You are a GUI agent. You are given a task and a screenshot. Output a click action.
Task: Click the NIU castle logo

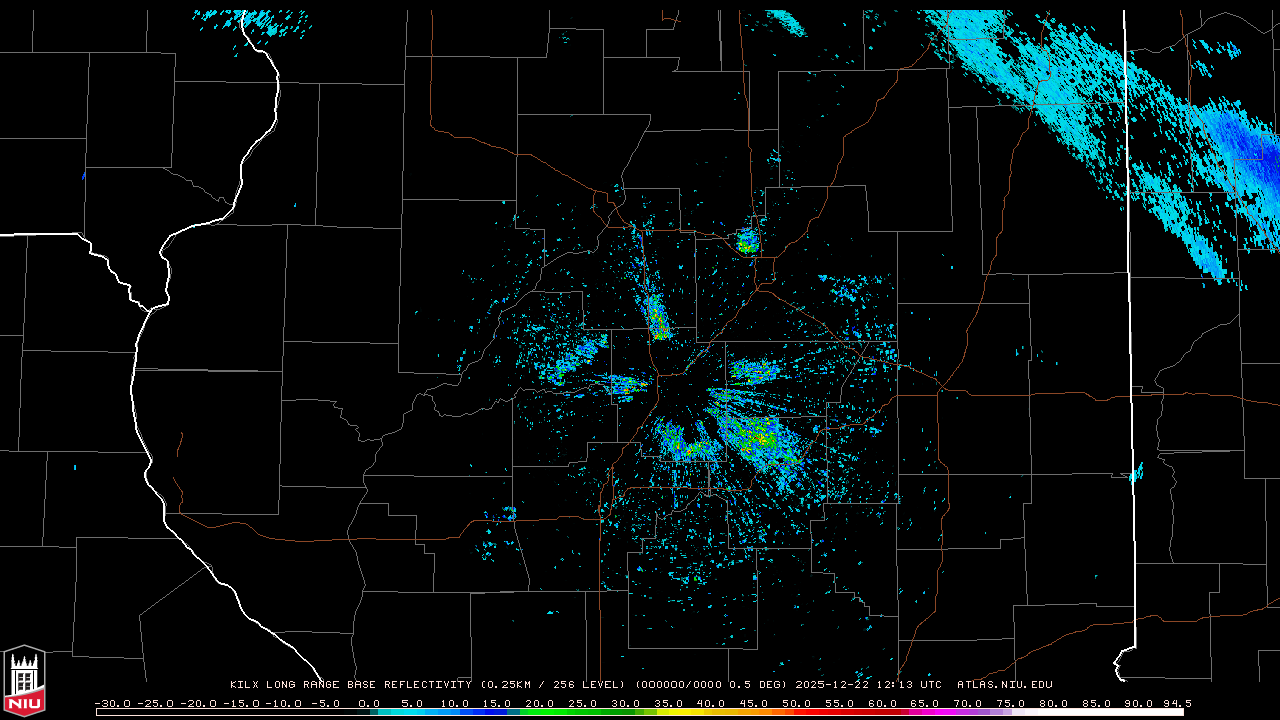(24, 681)
